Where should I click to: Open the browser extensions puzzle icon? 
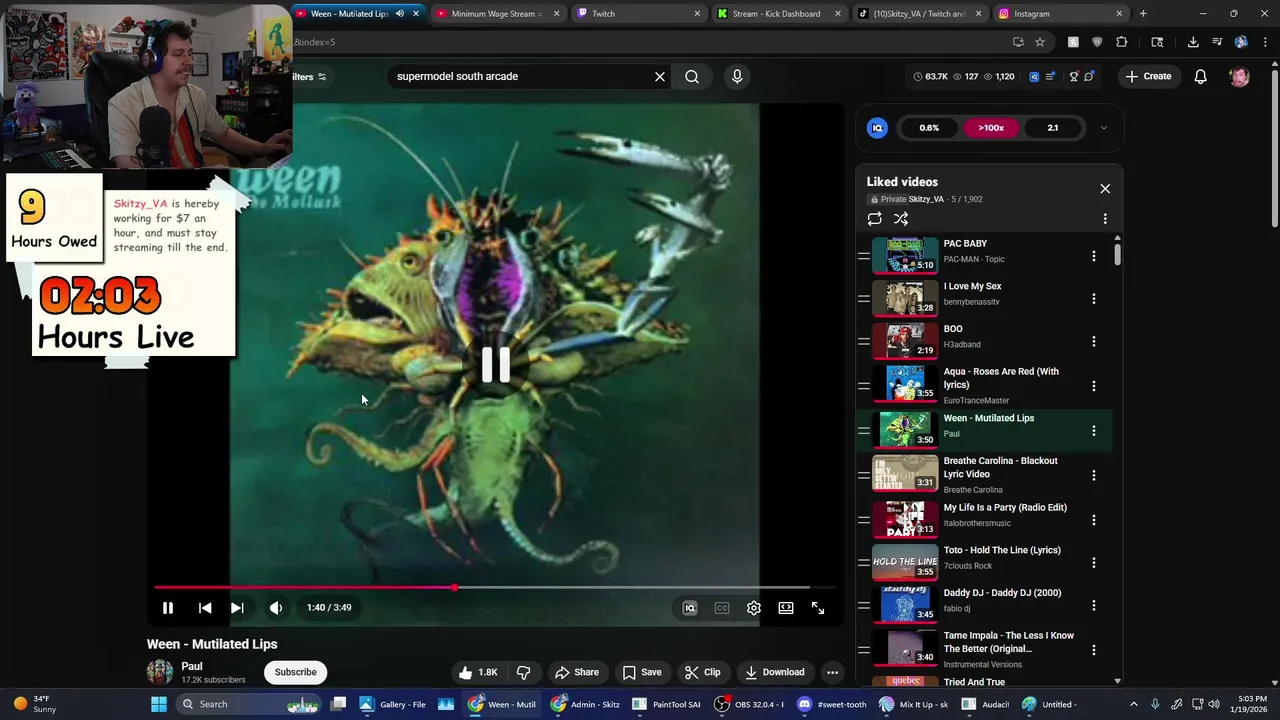tap(1121, 42)
